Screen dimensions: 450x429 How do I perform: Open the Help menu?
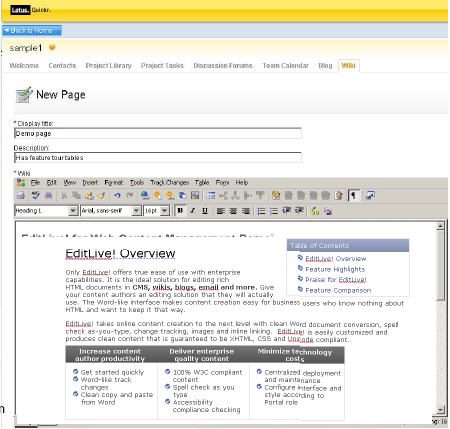coord(242,182)
